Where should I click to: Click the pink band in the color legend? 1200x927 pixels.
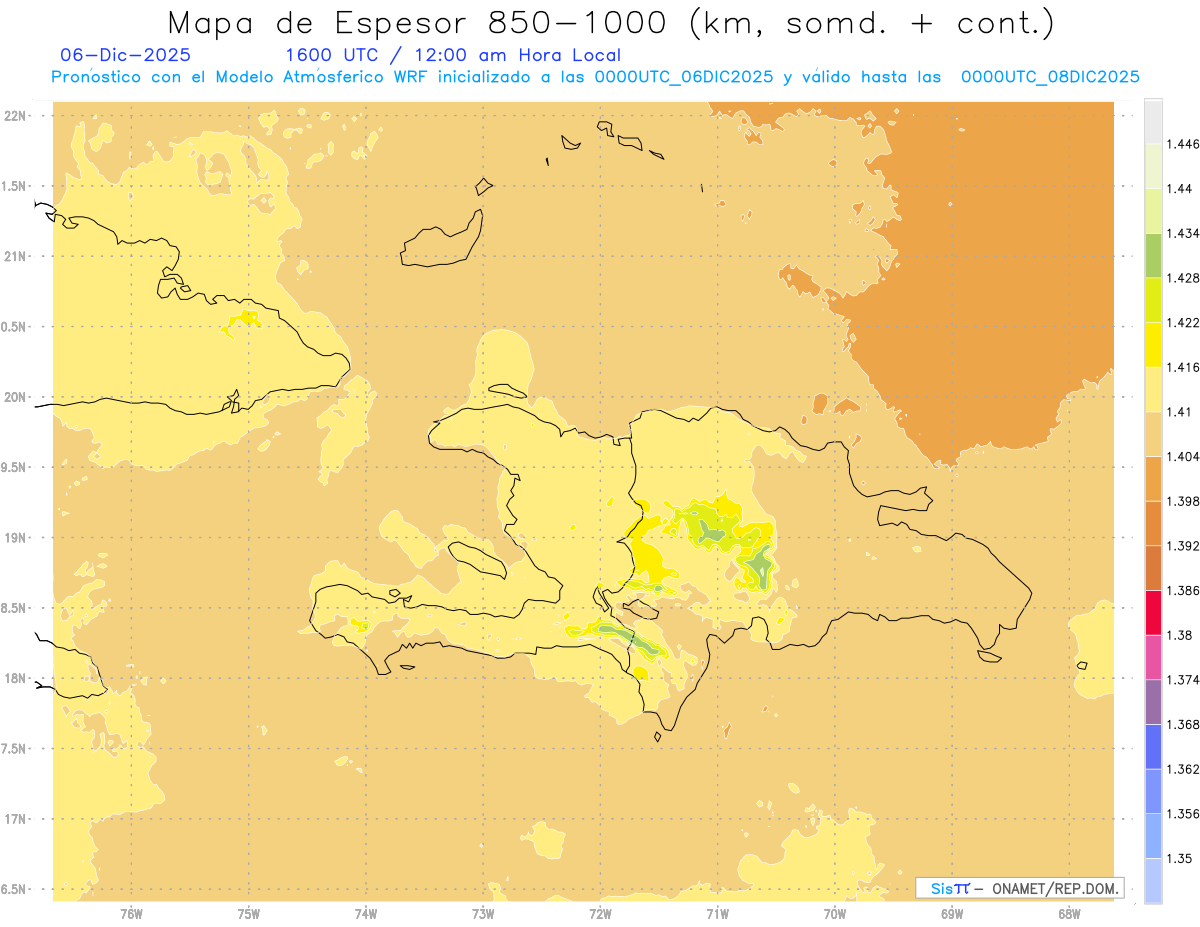point(1153,657)
